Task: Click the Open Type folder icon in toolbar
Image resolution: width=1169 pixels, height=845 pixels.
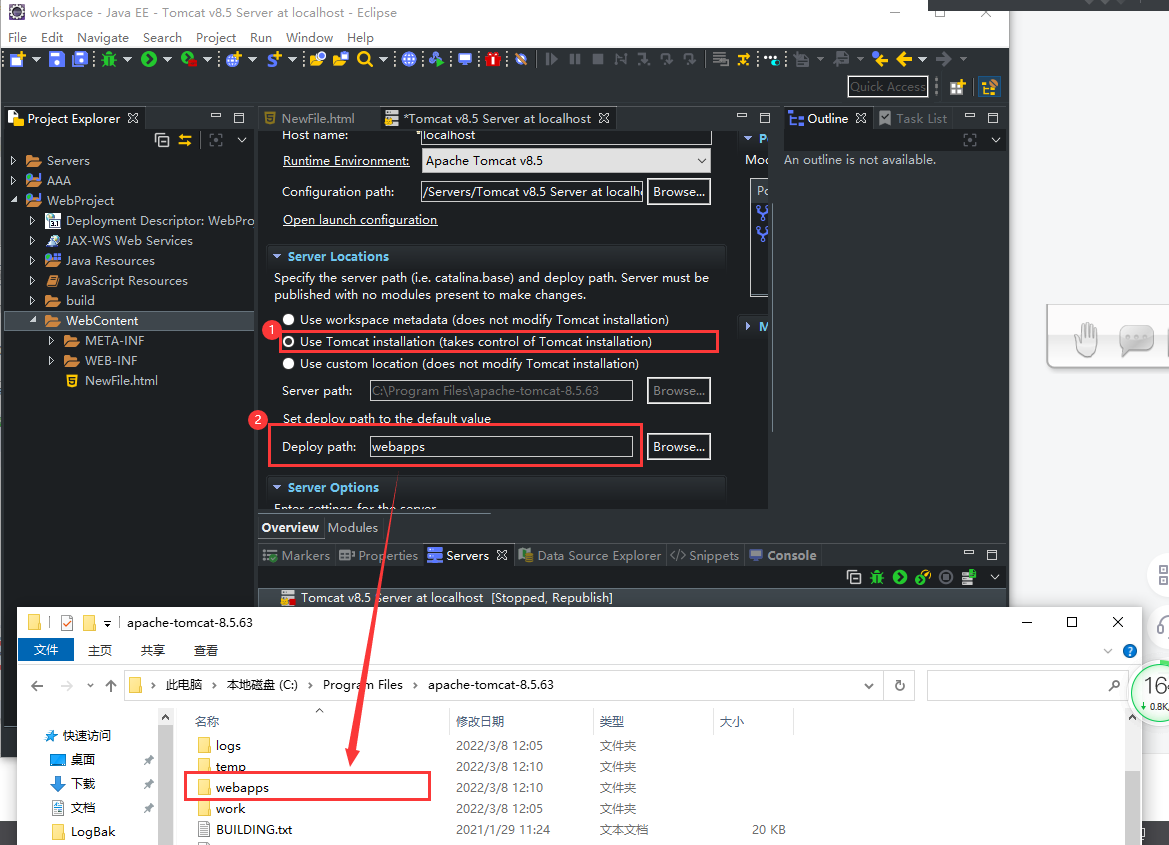Action: tap(318, 59)
